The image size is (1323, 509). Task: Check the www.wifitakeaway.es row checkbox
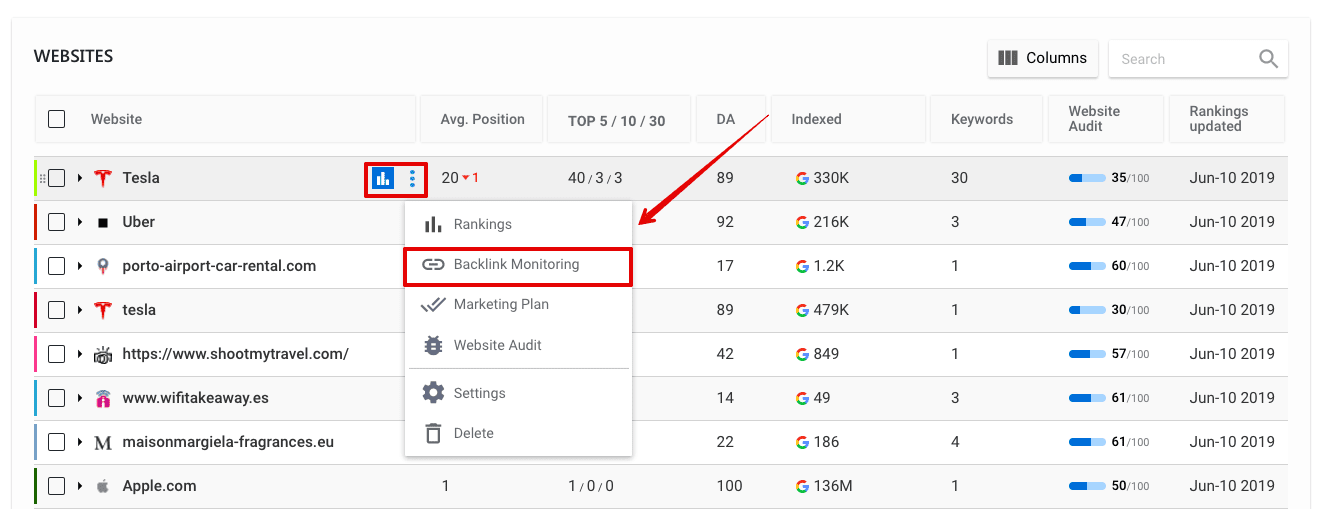(x=57, y=398)
